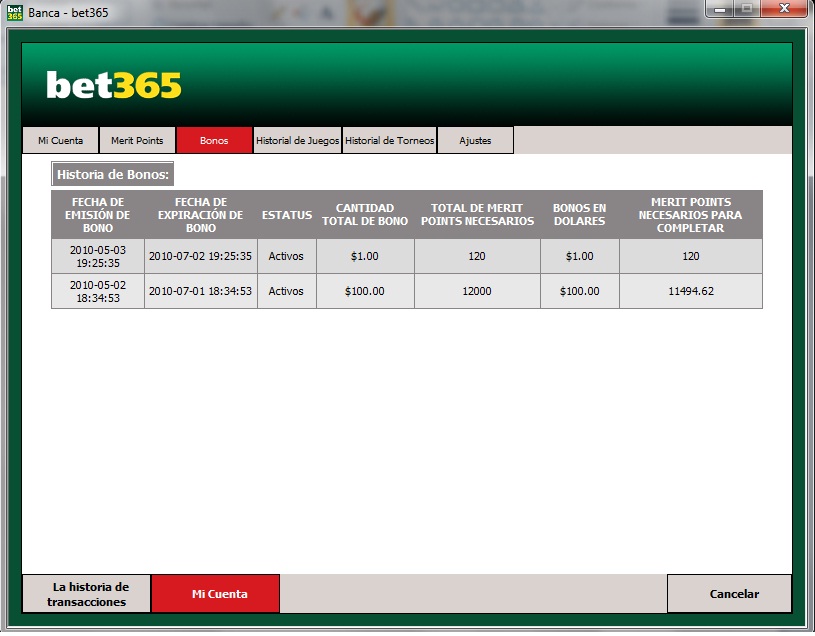Viewport: 815px width, 636px height.
Task: Click the 120 total merit points cell
Action: click(x=477, y=256)
